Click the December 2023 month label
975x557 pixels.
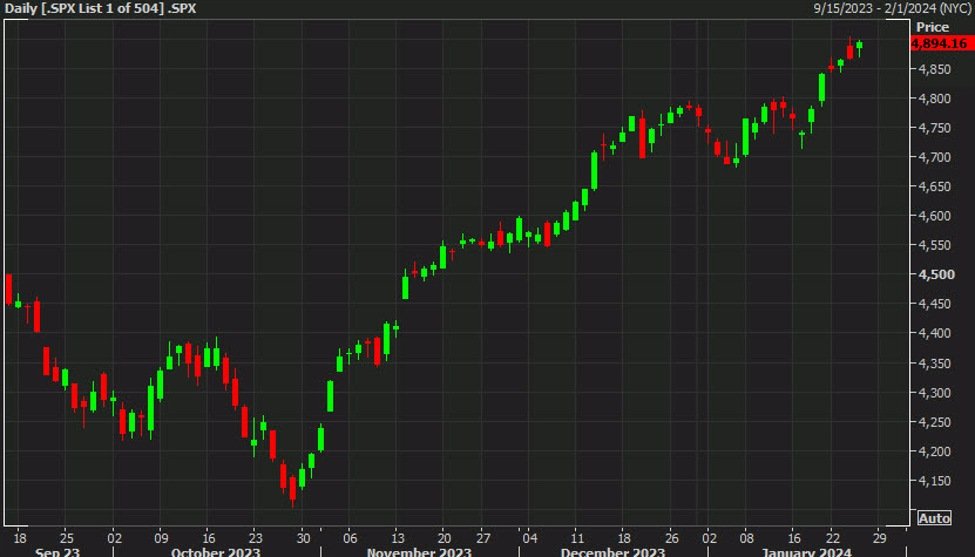(612, 552)
